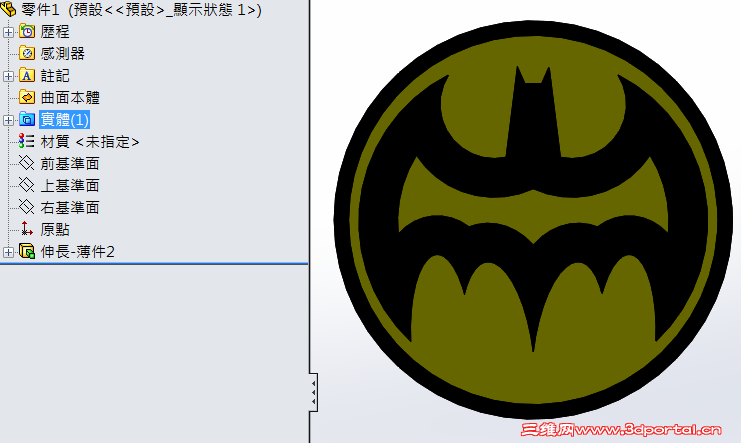Click the 右基準面 plane icon

(x=26, y=207)
